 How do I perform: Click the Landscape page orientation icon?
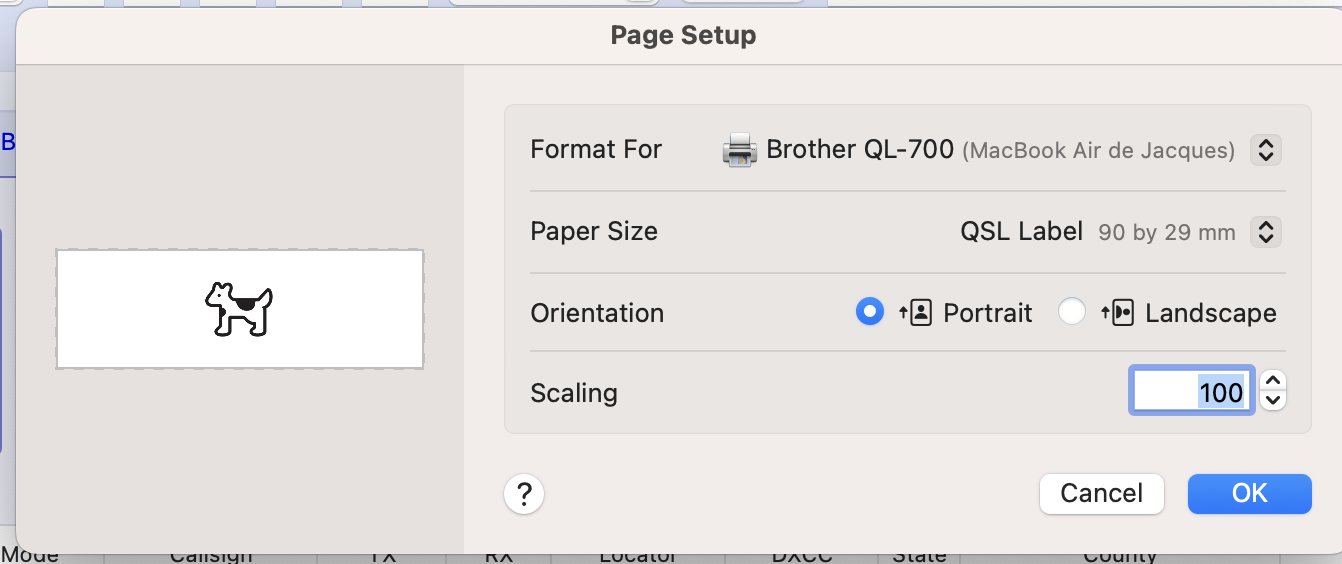(1117, 313)
